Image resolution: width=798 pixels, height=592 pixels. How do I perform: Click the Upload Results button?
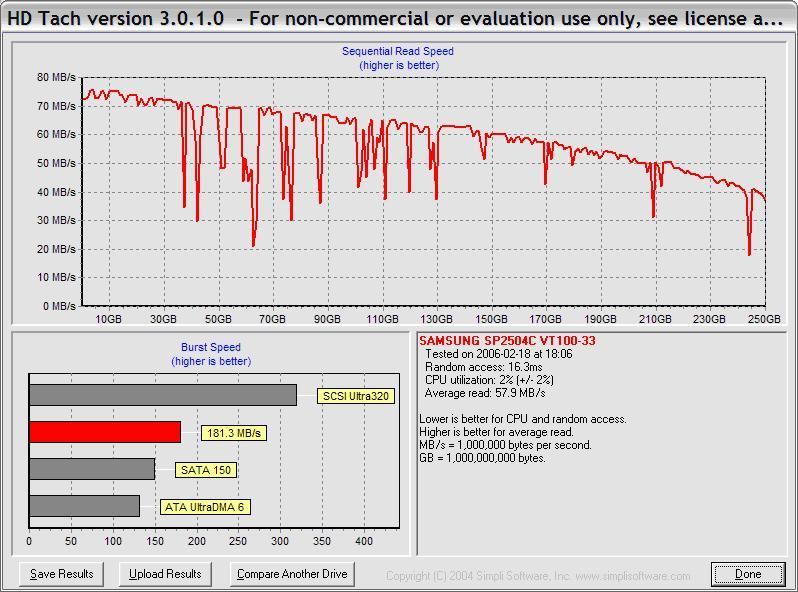pos(165,574)
